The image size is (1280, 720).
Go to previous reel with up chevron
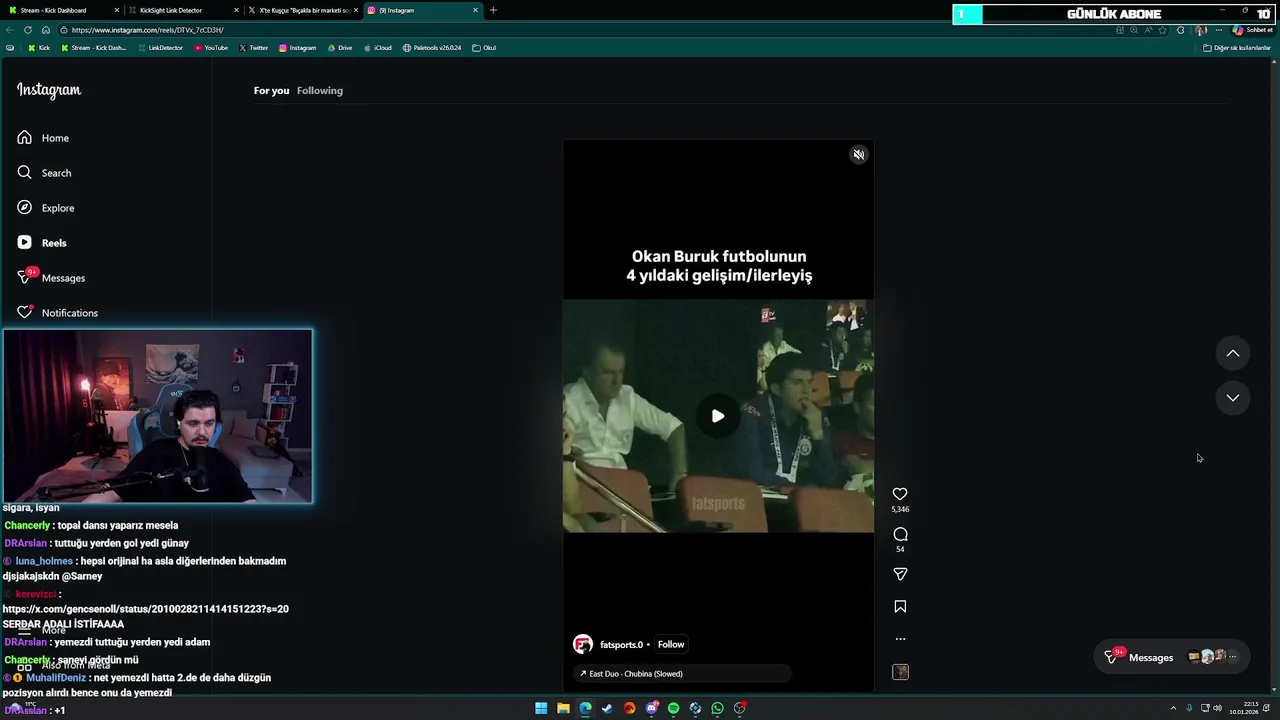coord(1233,353)
